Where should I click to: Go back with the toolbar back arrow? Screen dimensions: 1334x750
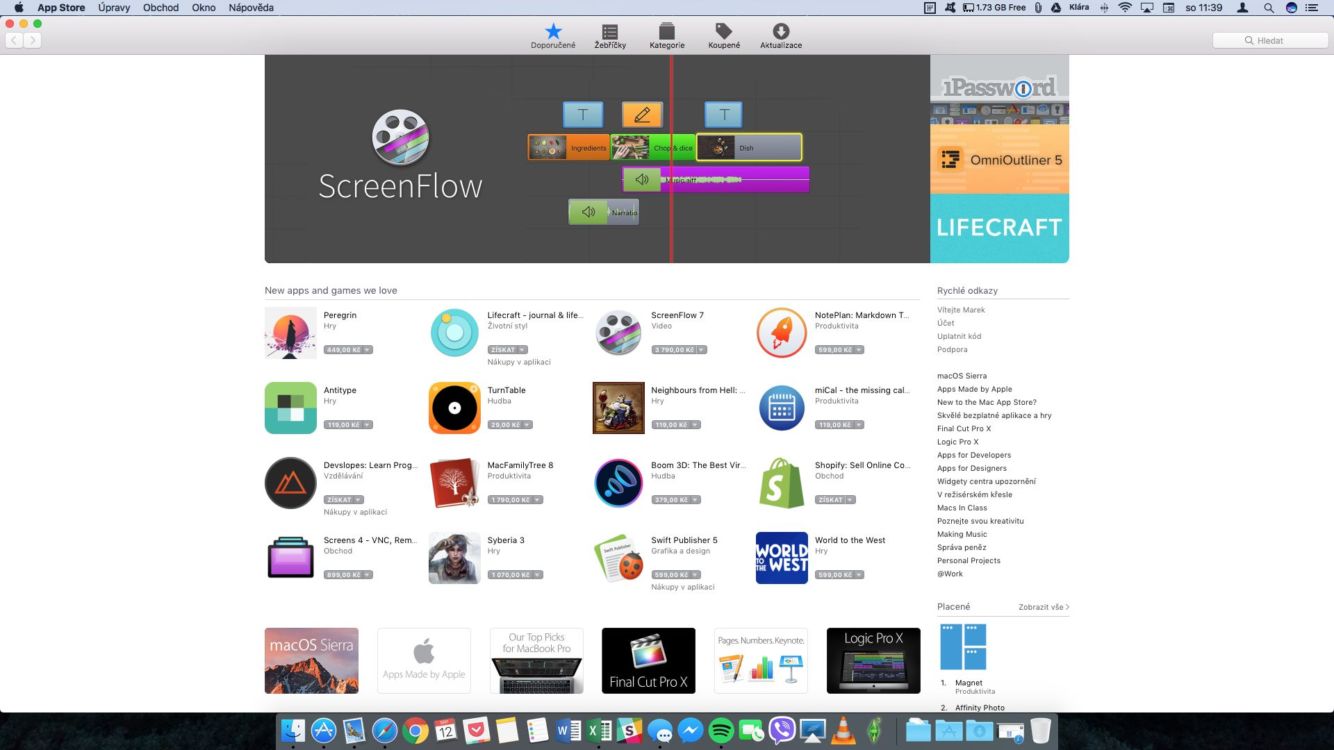(x=14, y=40)
